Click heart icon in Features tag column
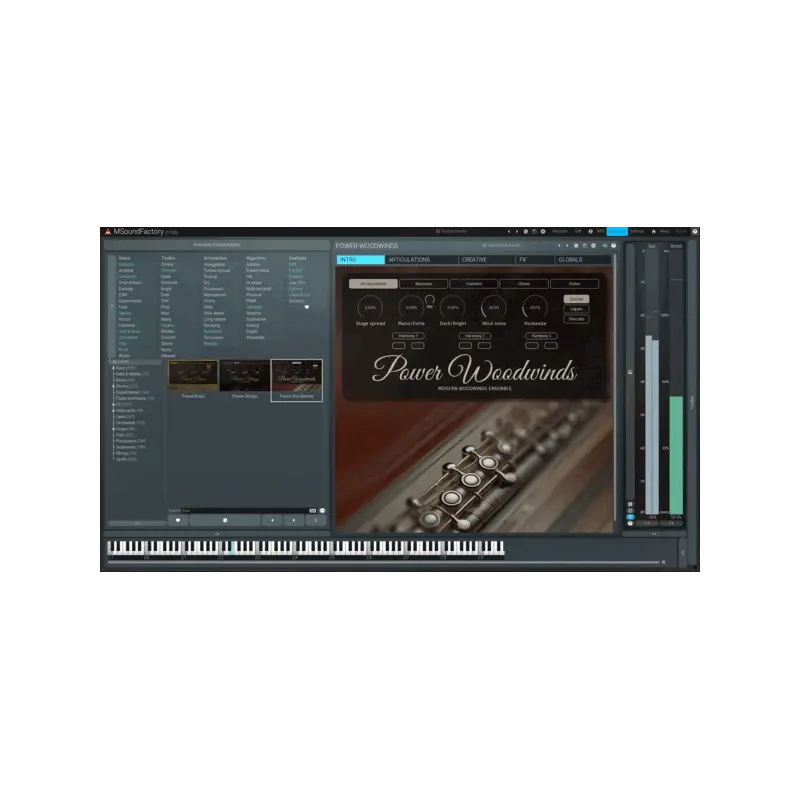 [x=307, y=307]
